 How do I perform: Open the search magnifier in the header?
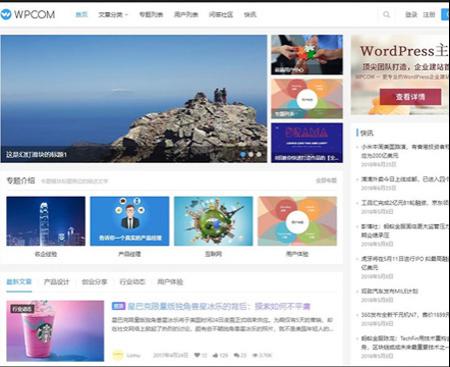pyautogui.click(x=386, y=14)
